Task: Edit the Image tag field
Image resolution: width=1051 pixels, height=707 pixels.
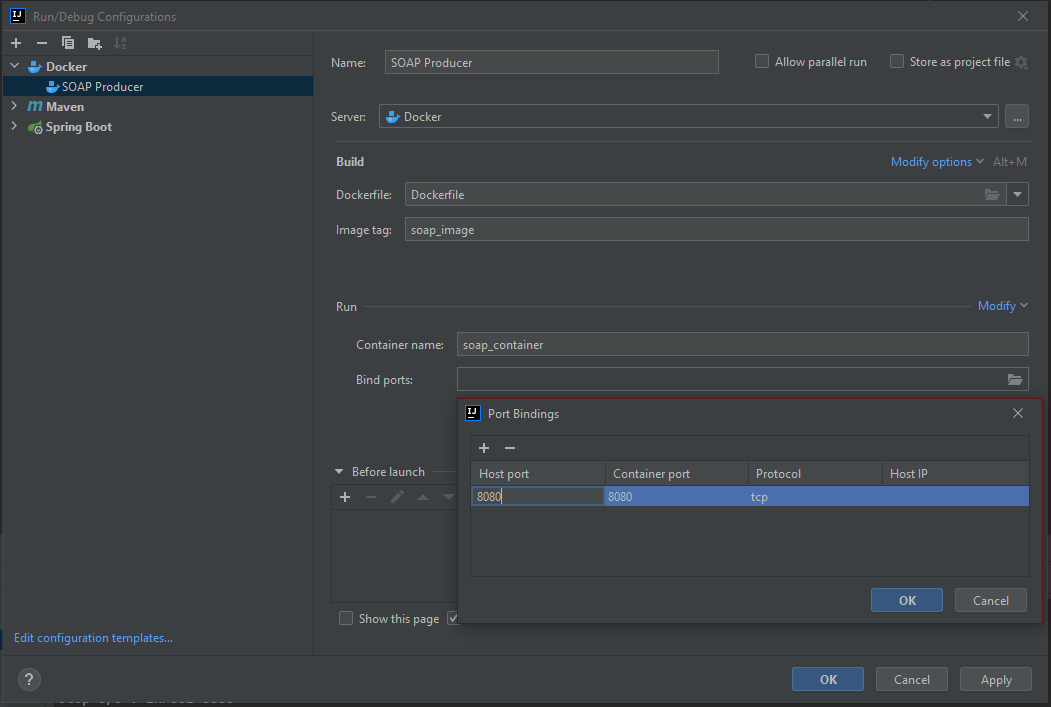Action: click(717, 229)
